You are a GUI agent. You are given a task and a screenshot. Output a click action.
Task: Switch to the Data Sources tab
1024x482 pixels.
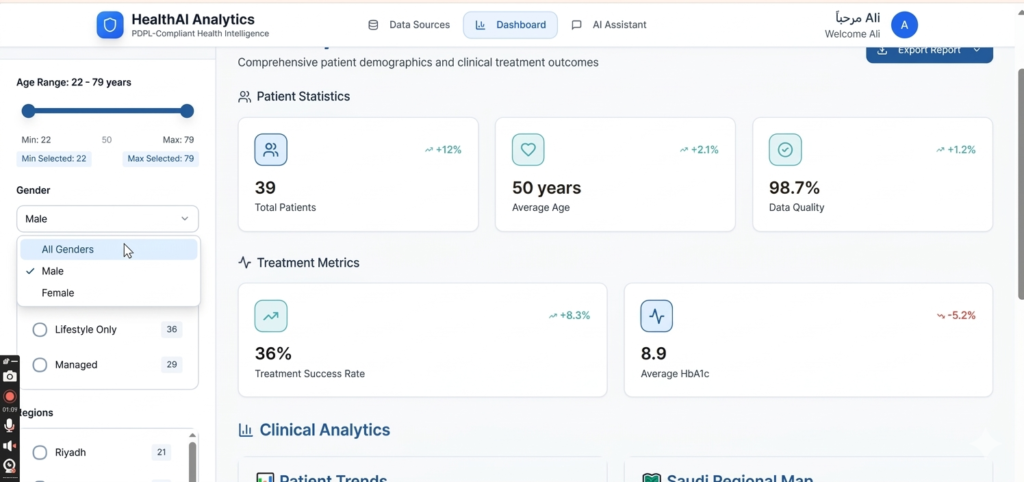(409, 25)
